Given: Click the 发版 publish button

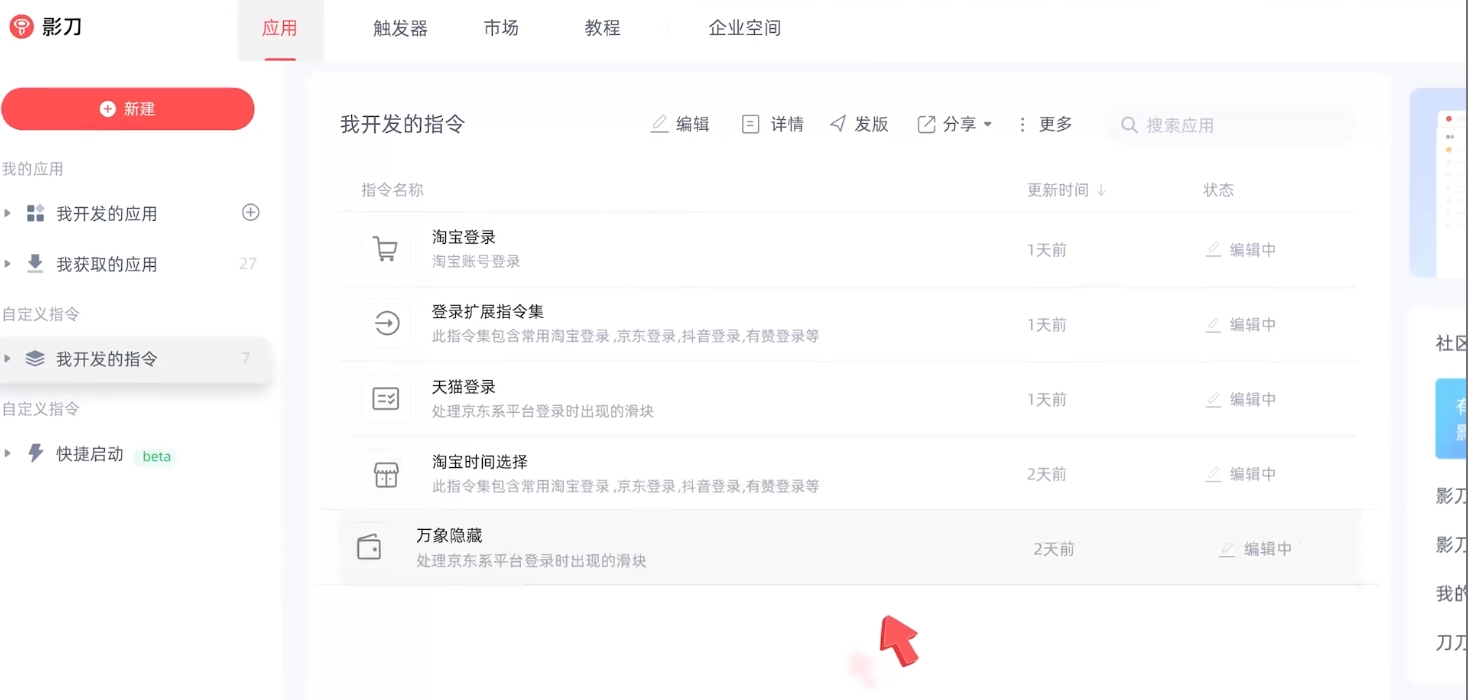Looking at the screenshot, I should coord(859,124).
